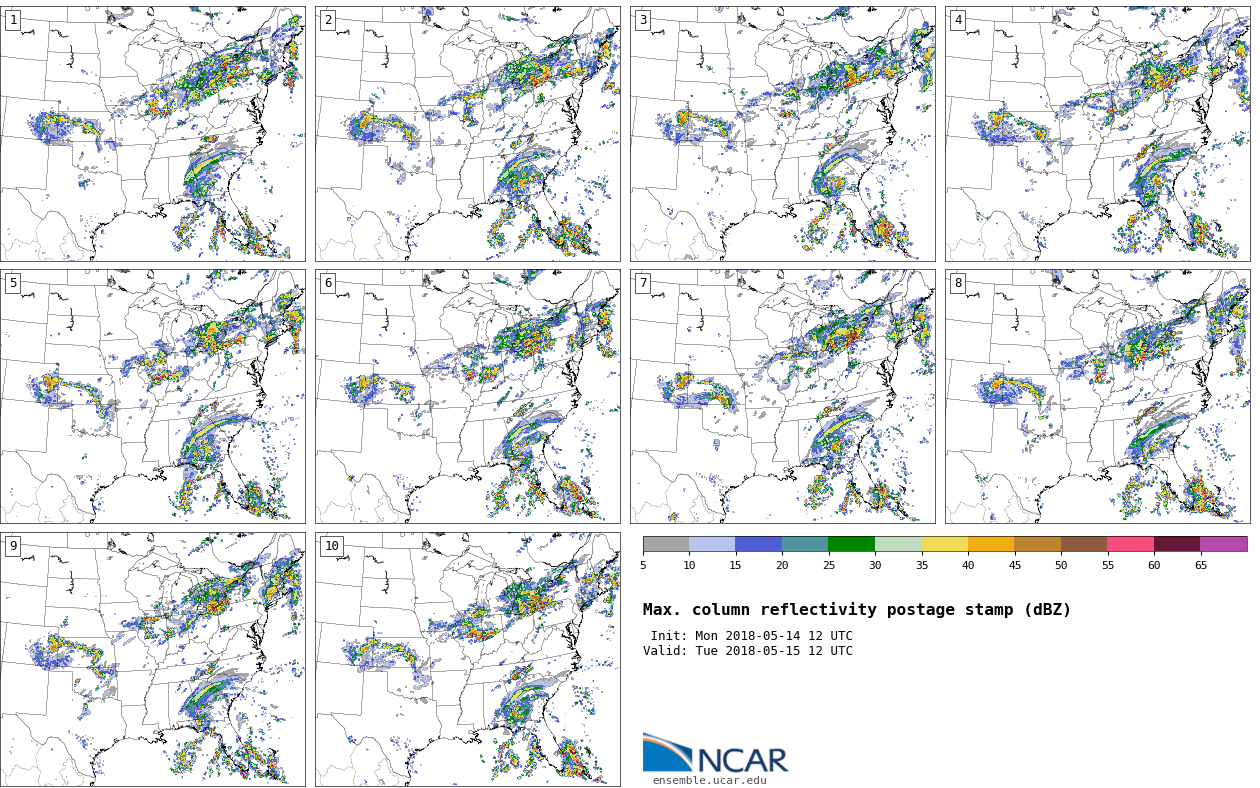1260x788 pixels.
Task: Click the light lavender 10-15 dBZ swatch
Action: pos(712,544)
